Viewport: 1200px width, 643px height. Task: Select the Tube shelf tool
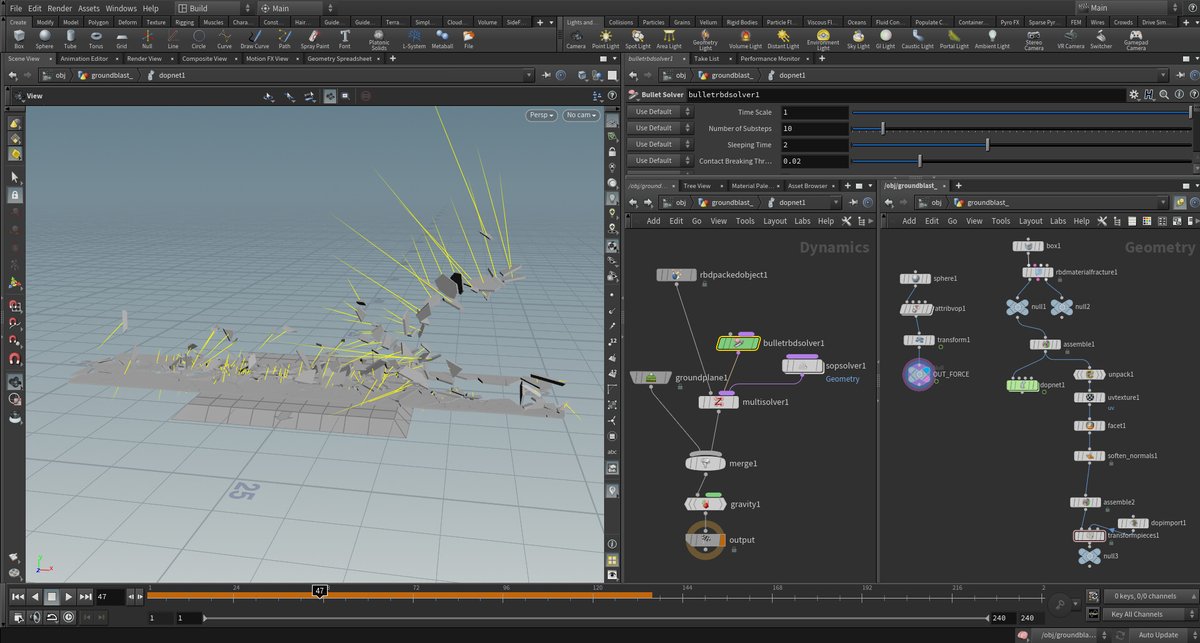[x=70, y=38]
